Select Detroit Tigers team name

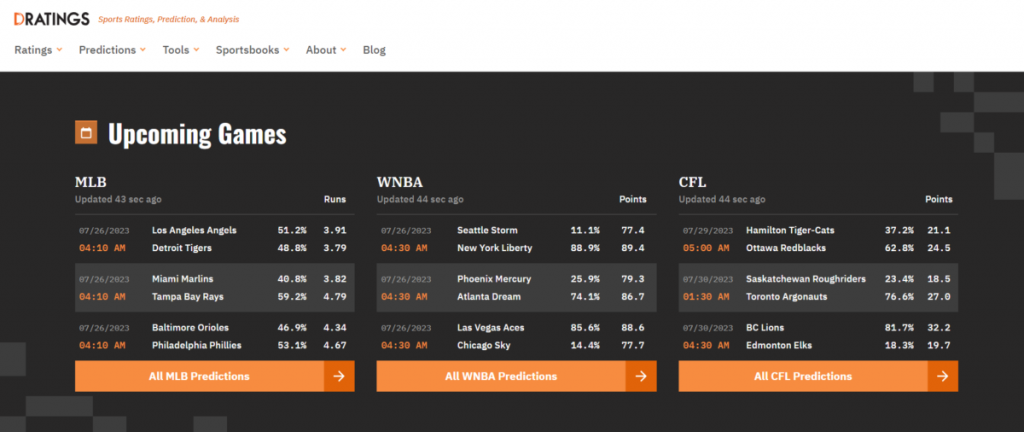(x=182, y=248)
